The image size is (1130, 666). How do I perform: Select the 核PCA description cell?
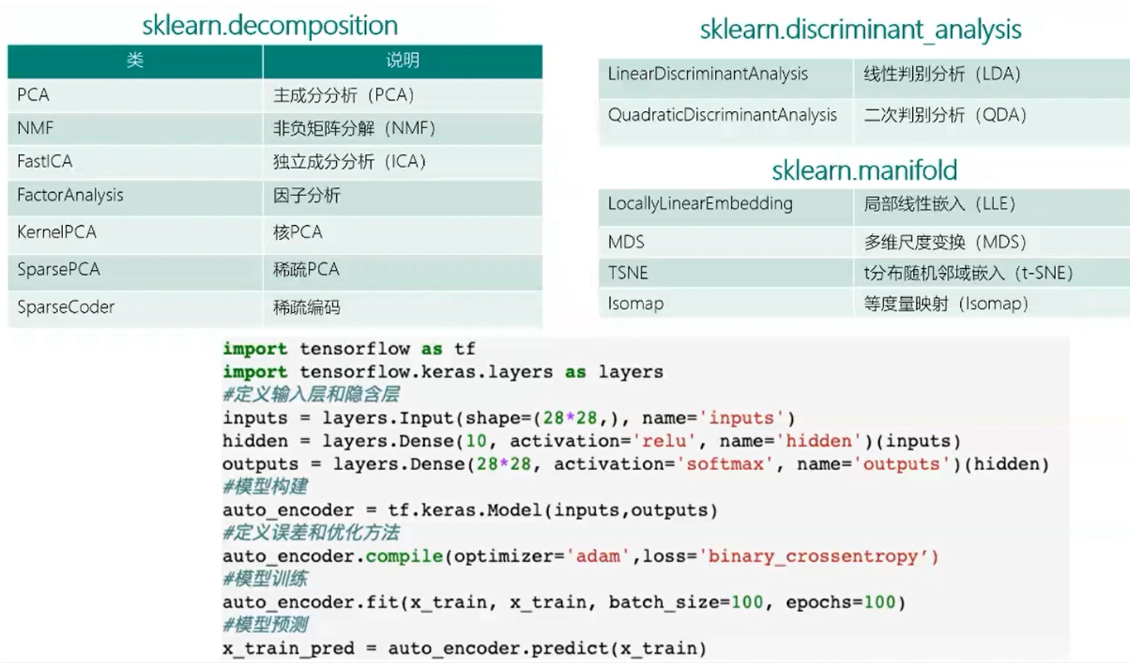tap(403, 233)
